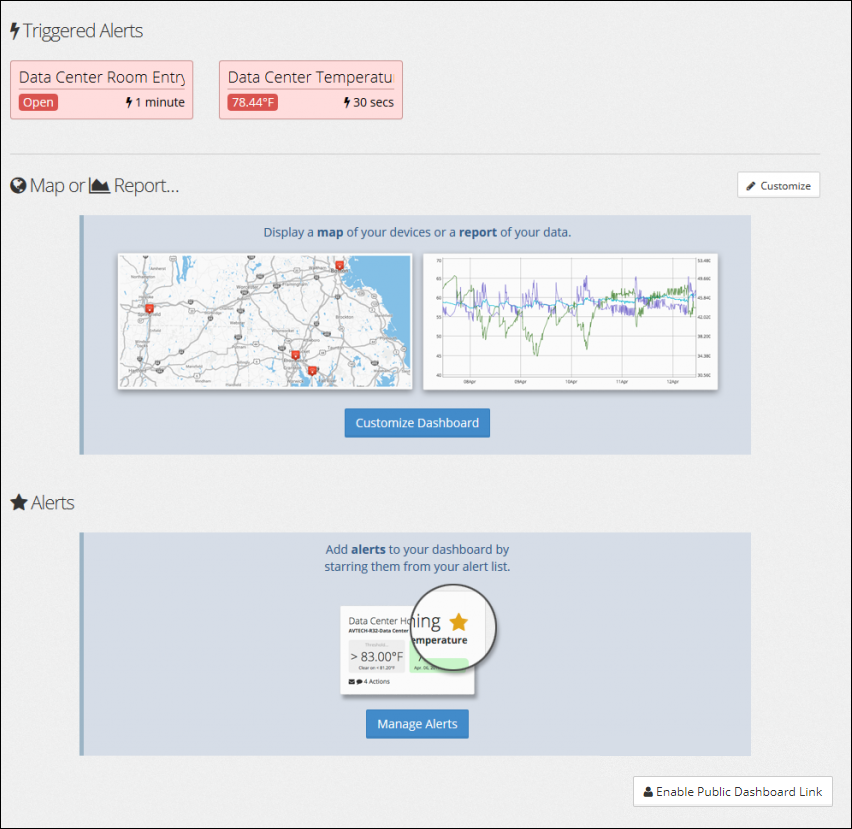Click the 'Manage Alerts' button
Viewport: 852px width, 829px height.
pyautogui.click(x=416, y=724)
